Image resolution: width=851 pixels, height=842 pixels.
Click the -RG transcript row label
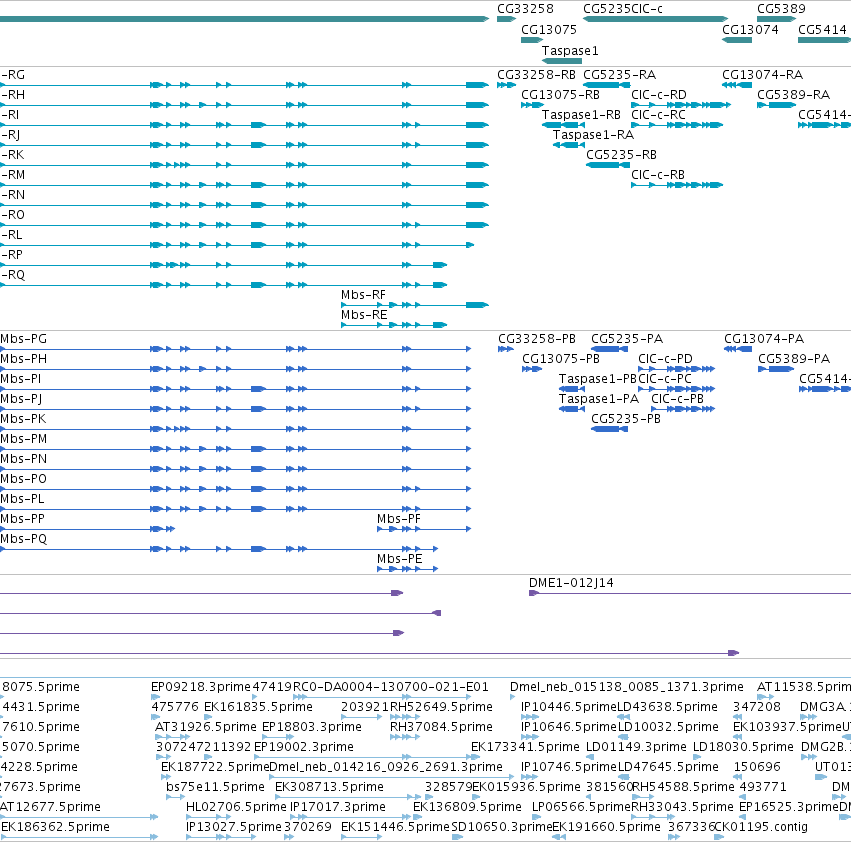click(12, 74)
